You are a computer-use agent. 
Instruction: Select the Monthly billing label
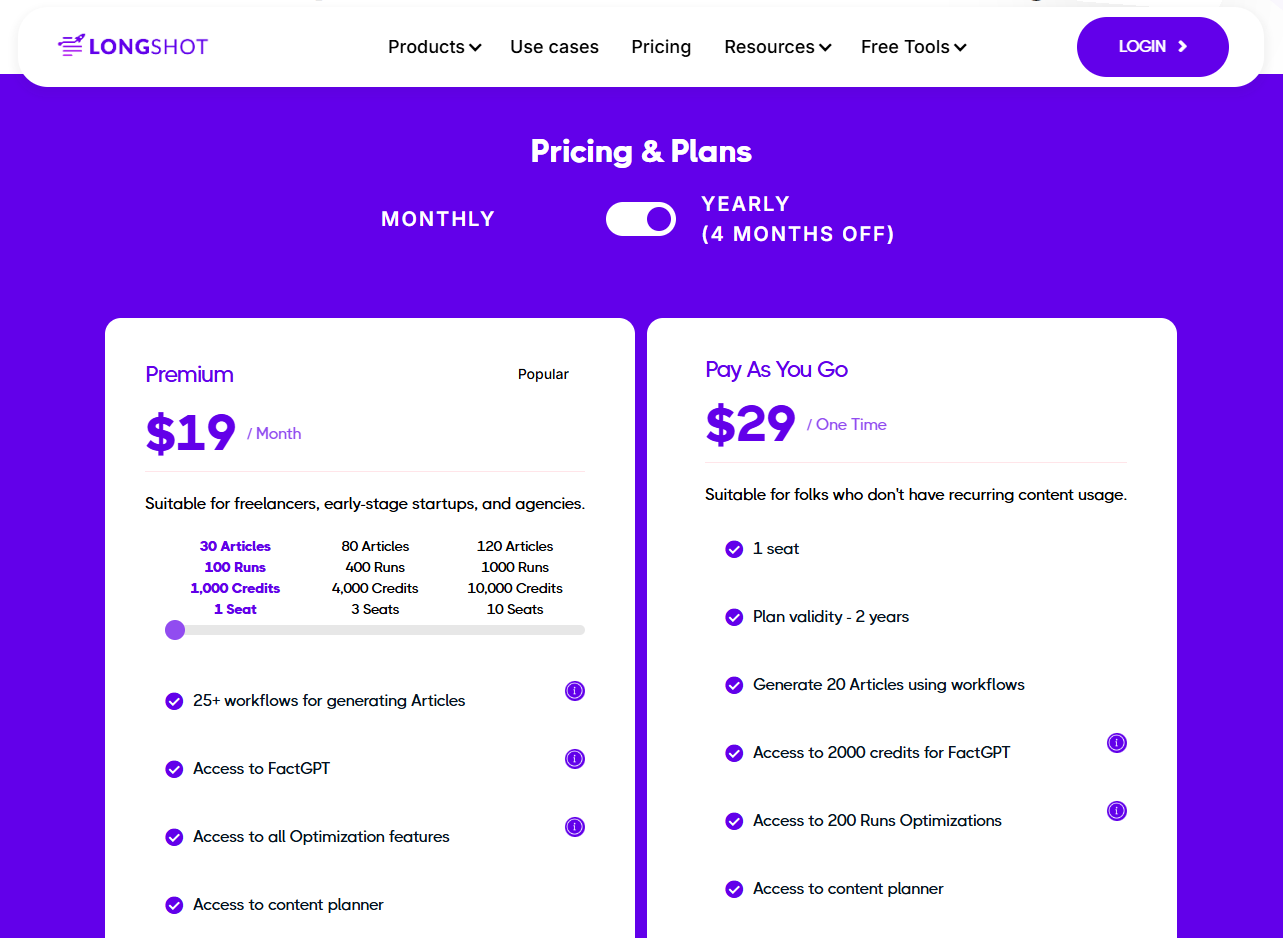[x=438, y=219]
